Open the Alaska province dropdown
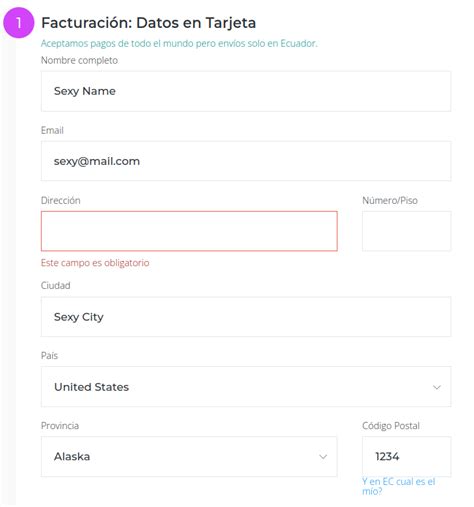 [189, 456]
